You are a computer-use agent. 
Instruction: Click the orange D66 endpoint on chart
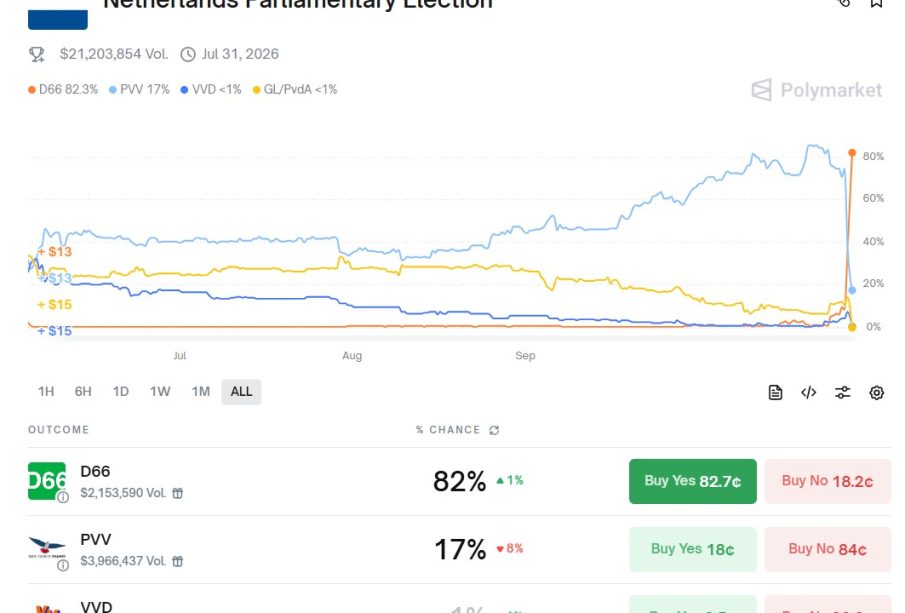(852, 153)
